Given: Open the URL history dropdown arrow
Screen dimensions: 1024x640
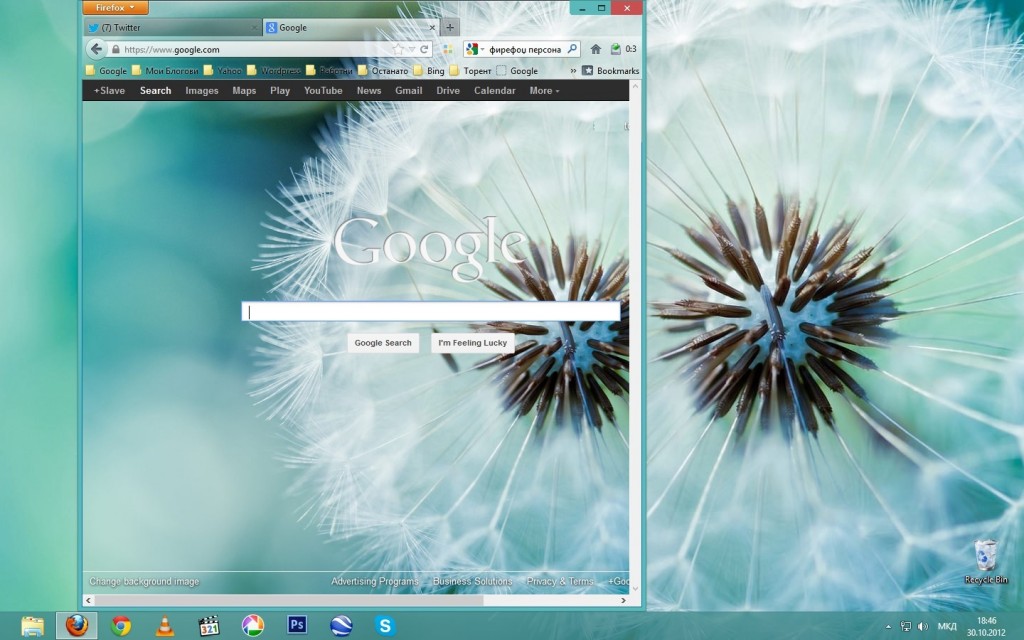Looking at the screenshot, I should pos(411,49).
